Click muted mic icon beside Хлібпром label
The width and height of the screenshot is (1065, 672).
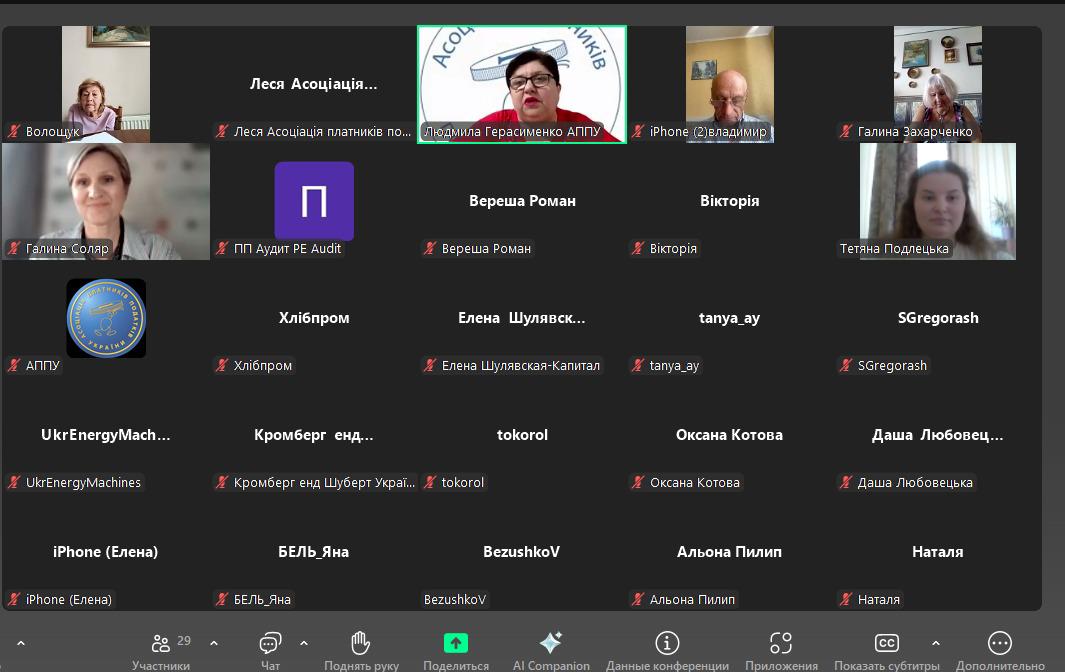(222, 366)
